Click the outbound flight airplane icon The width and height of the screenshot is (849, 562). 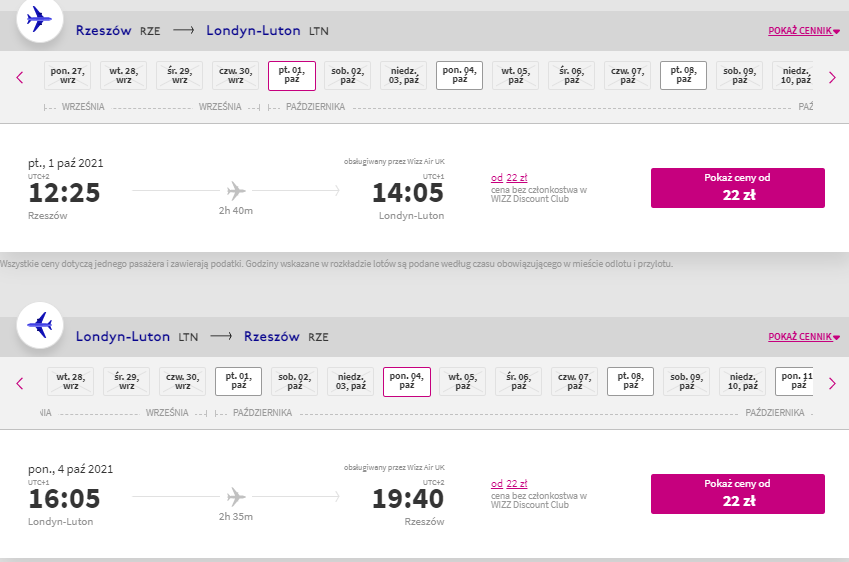(x=40, y=19)
